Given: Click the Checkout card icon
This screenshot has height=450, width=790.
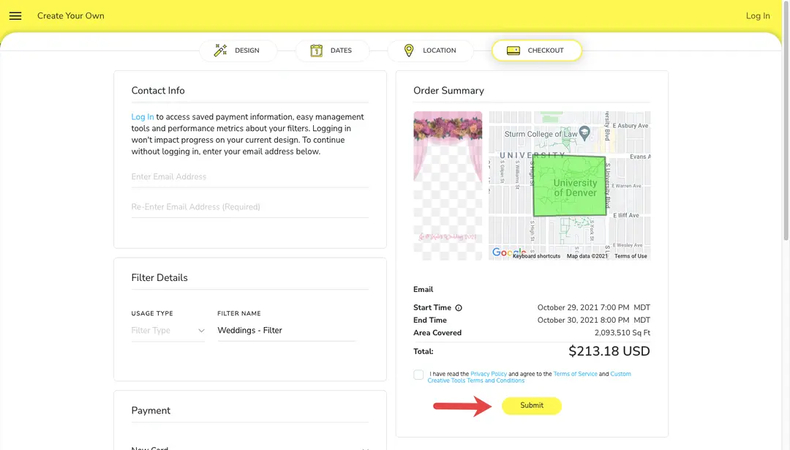Looking at the screenshot, I should (x=513, y=50).
